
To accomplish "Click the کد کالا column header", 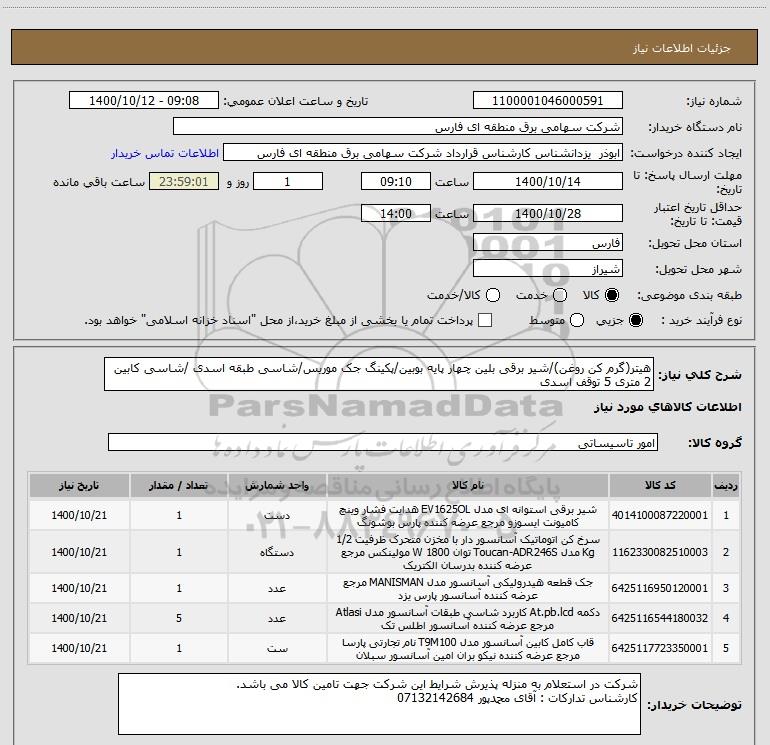I will click(x=660, y=486).
